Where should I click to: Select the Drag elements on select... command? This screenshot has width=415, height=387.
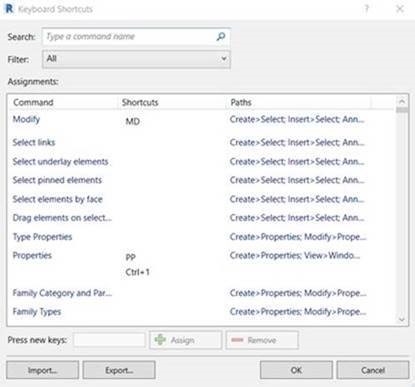[x=62, y=218]
